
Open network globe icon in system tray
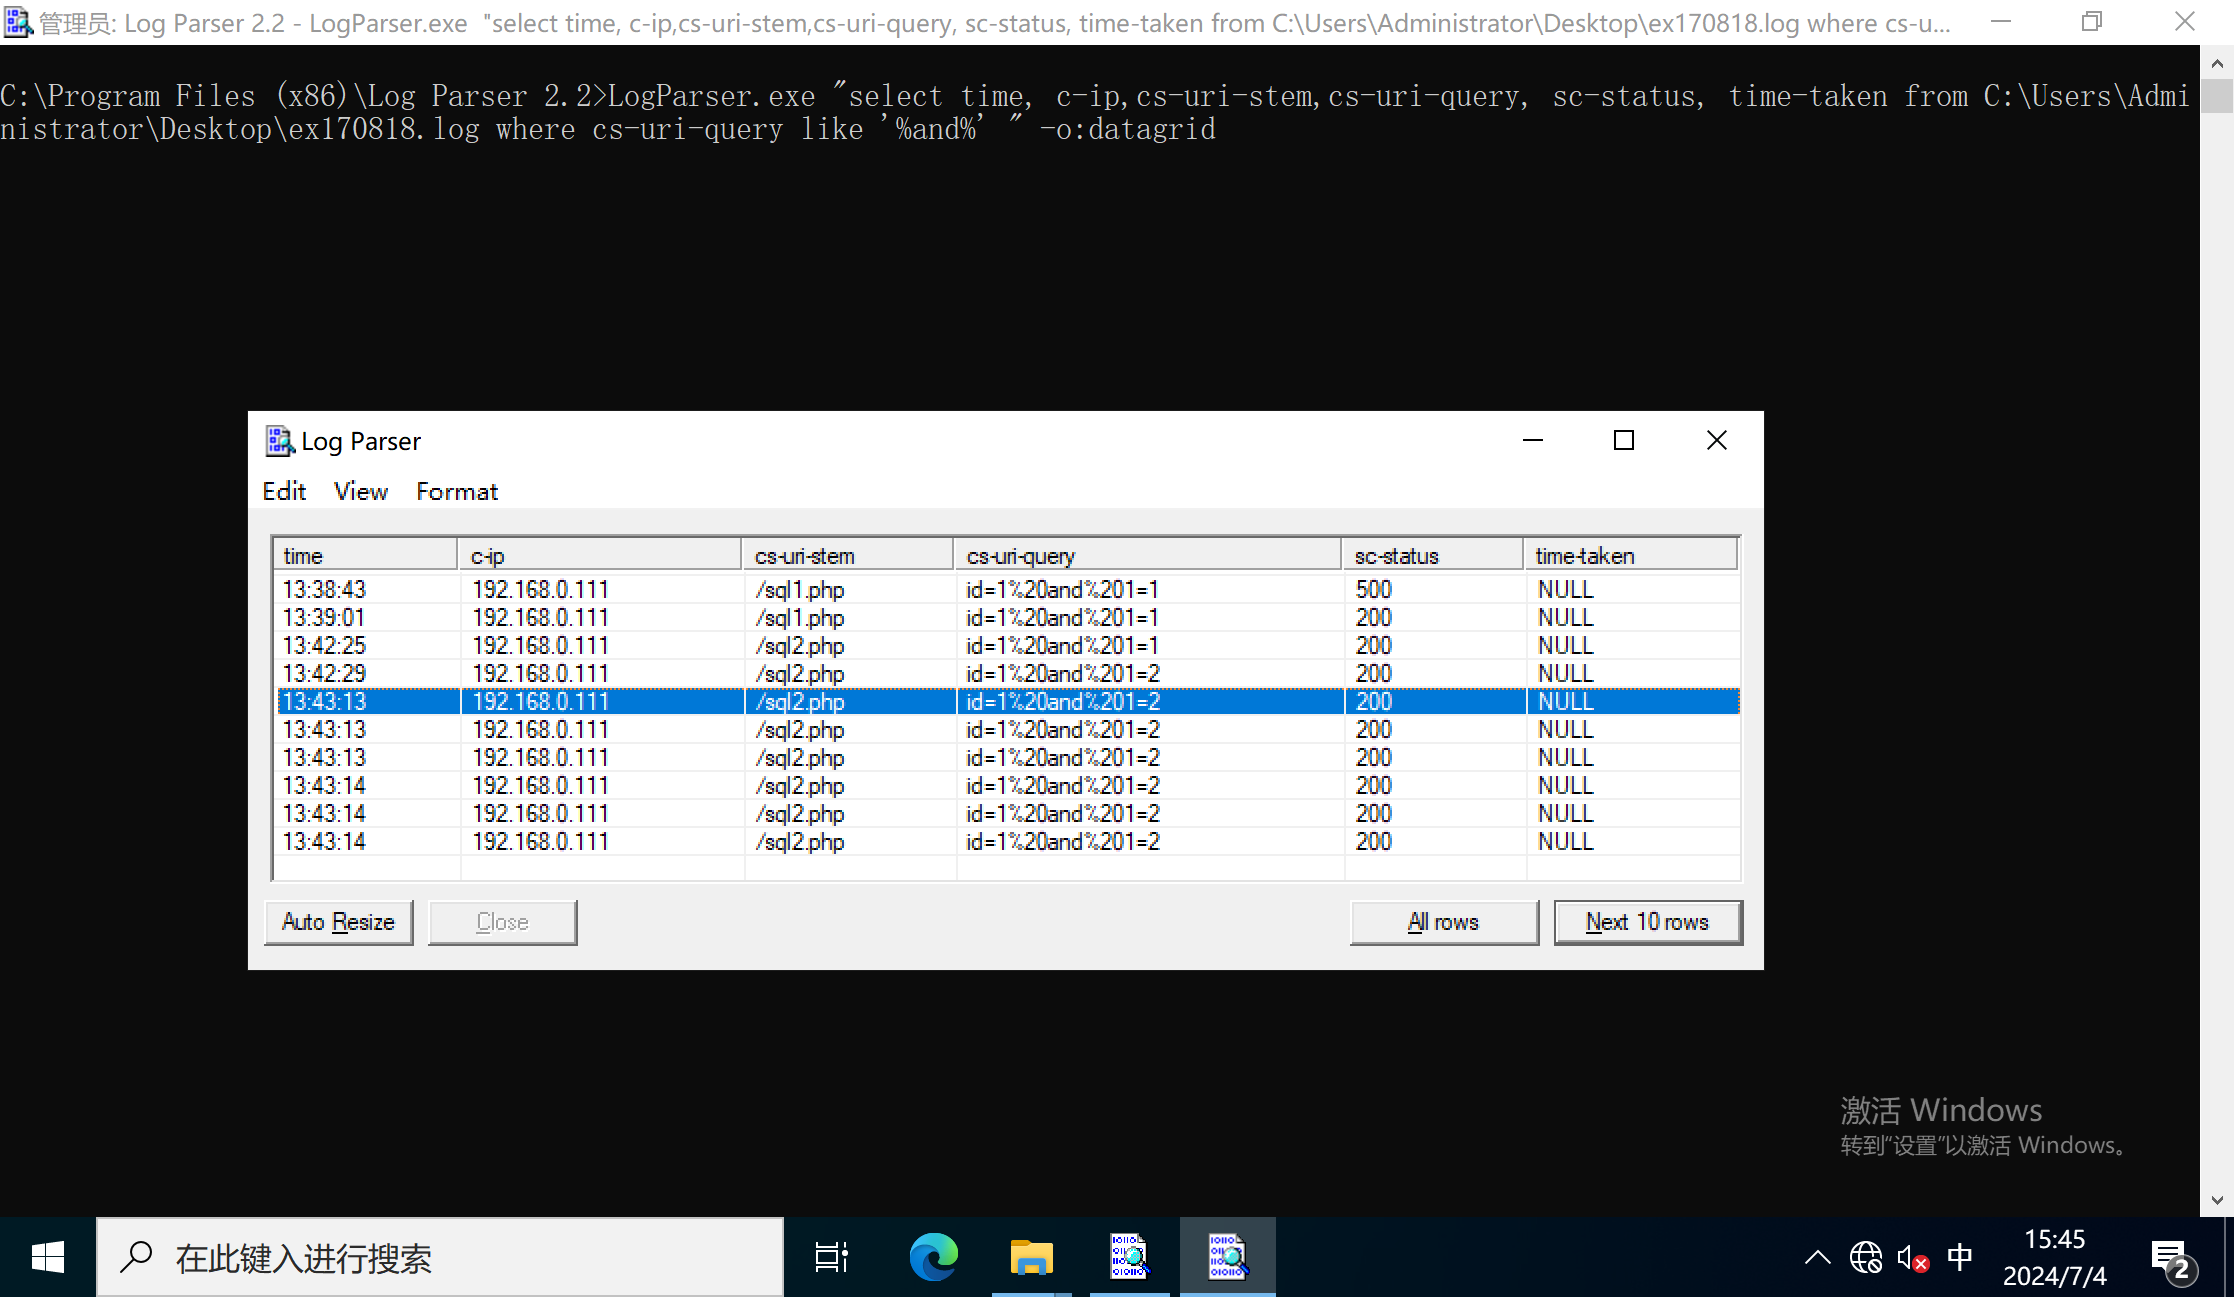[x=1865, y=1258]
